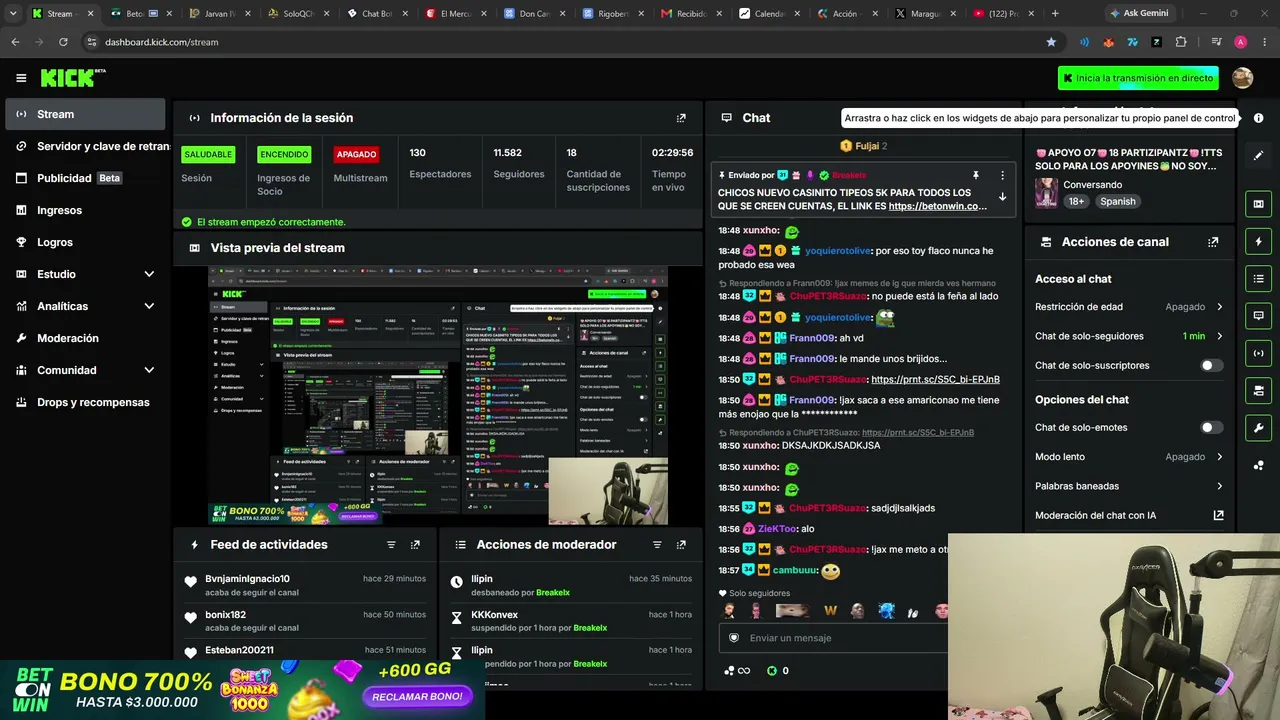This screenshot has width=1280, height=720.
Task: Filter the Acciones de moderador list
Action: [657, 545]
